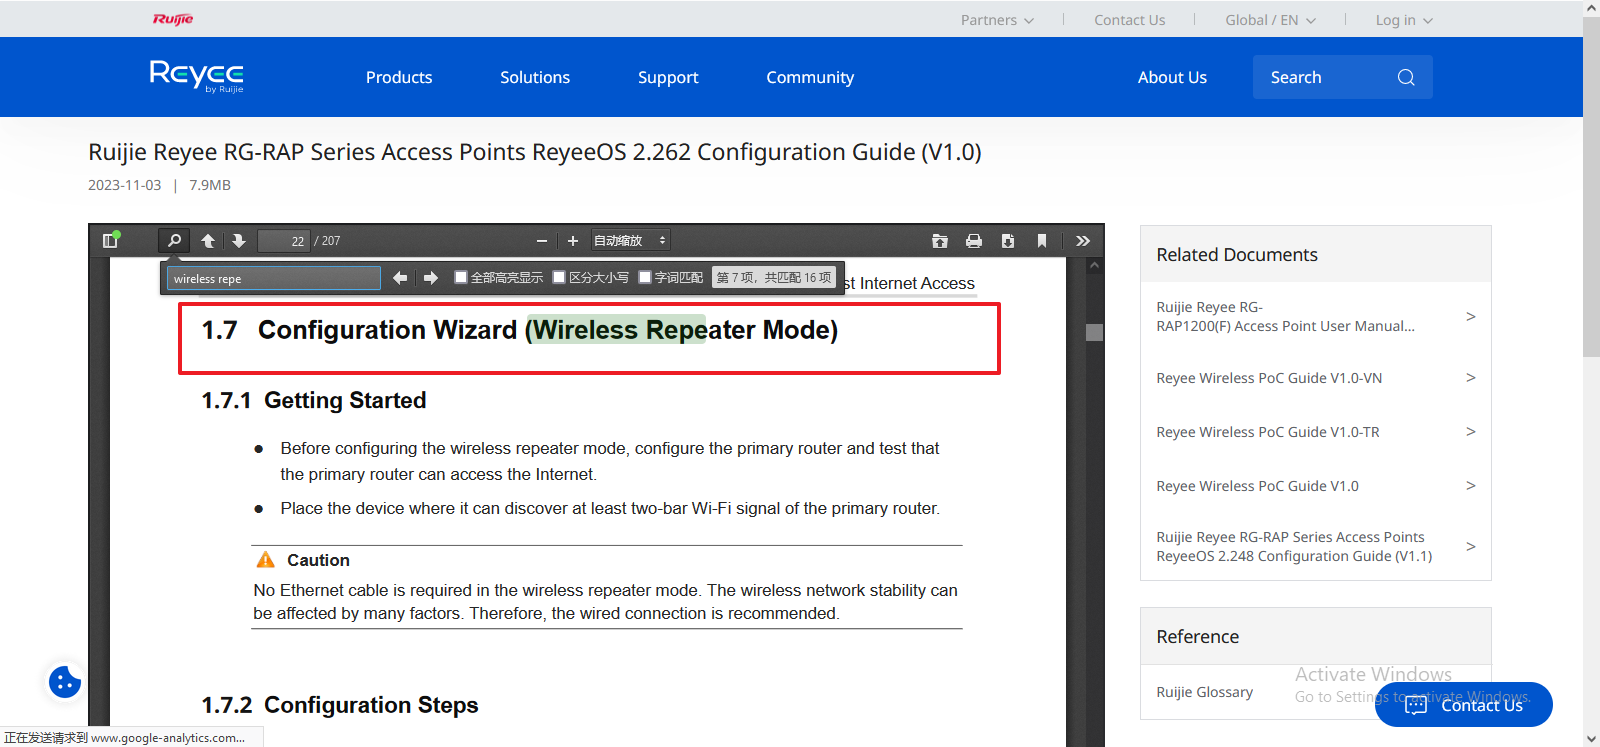The height and width of the screenshot is (747, 1600).
Task: Click the Reyee by Ruijie logo
Action: pos(197,76)
